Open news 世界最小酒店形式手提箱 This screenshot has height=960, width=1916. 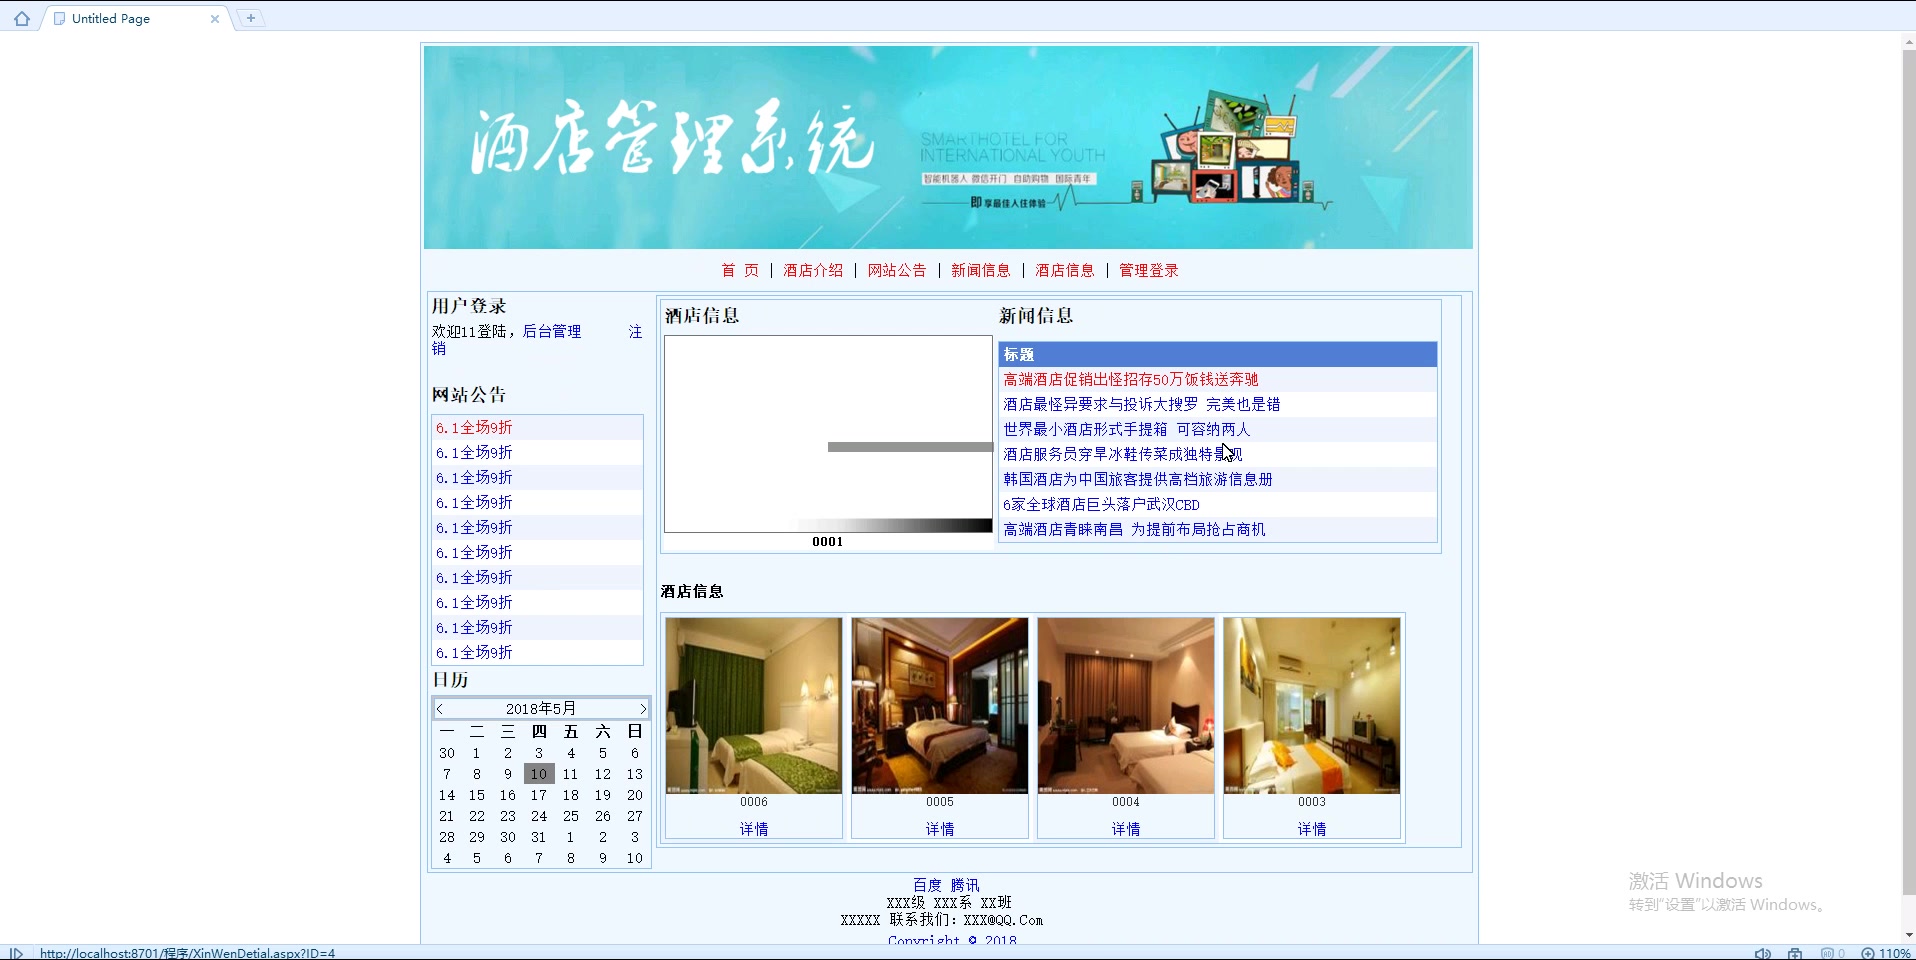(1127, 429)
